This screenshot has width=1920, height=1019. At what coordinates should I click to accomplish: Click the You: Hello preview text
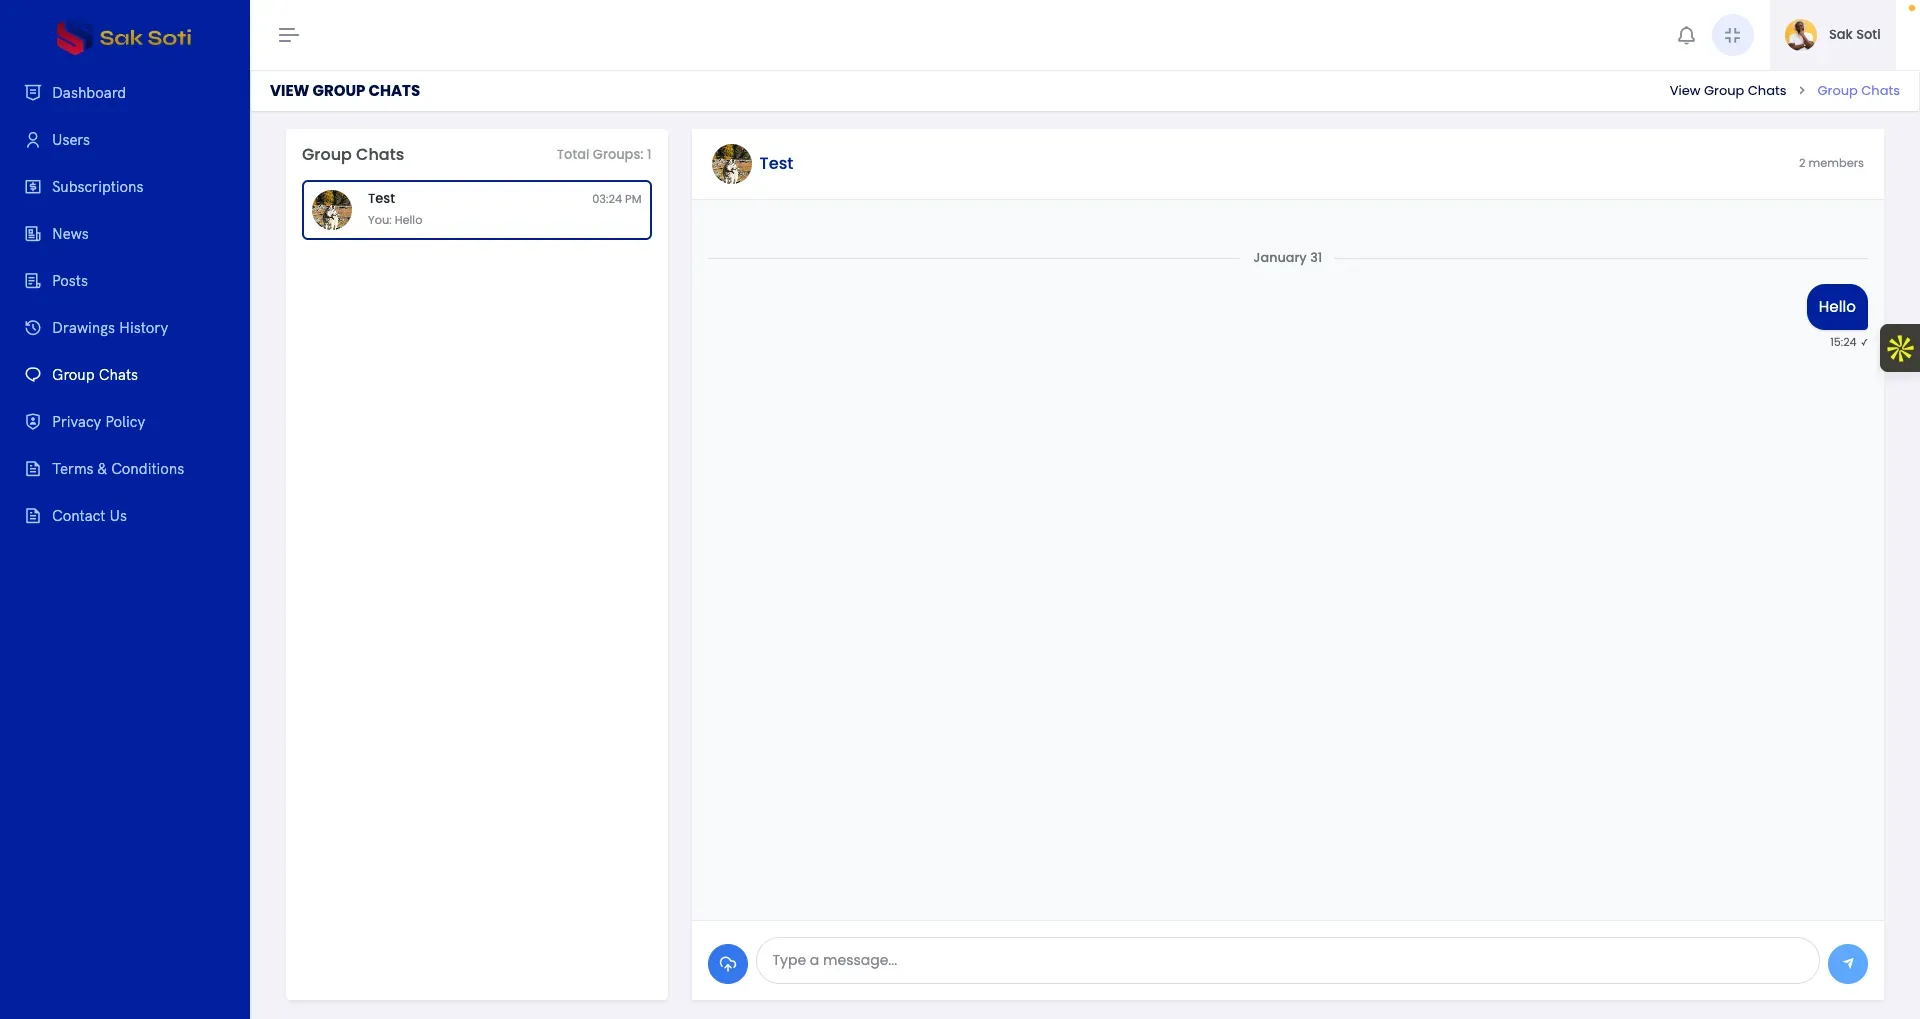(x=395, y=220)
